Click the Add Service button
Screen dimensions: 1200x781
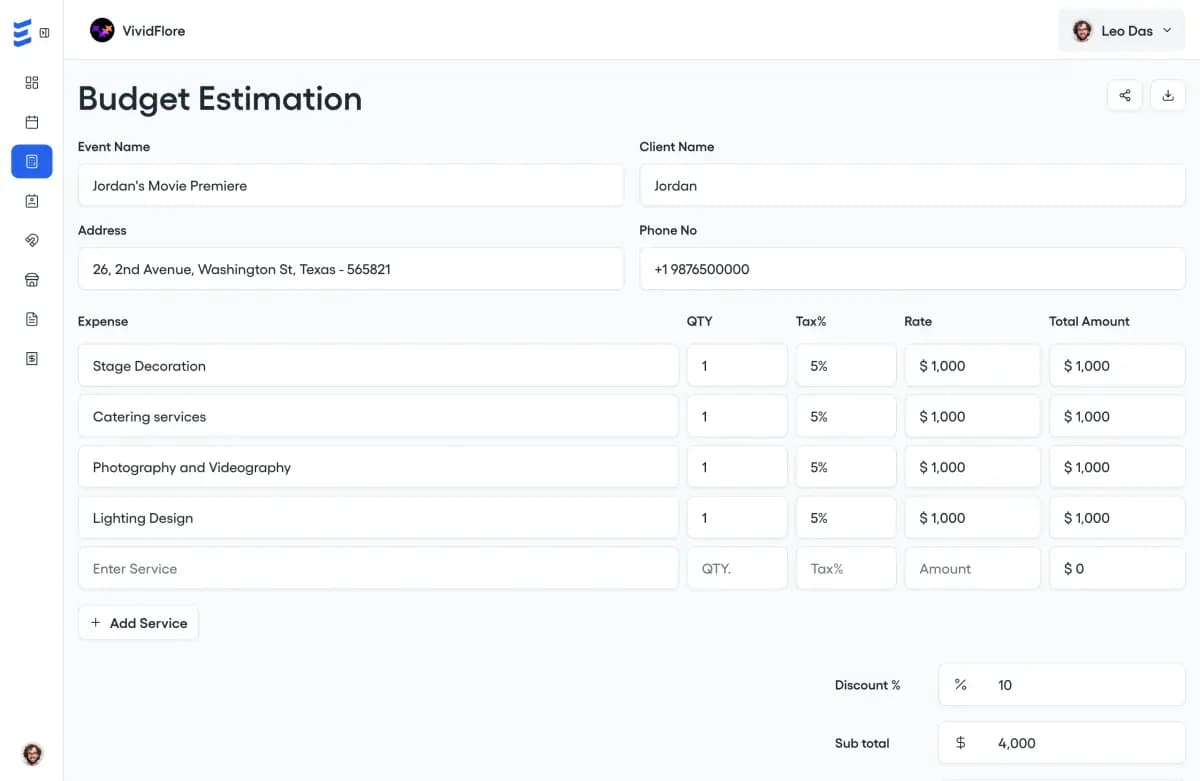[x=138, y=623]
